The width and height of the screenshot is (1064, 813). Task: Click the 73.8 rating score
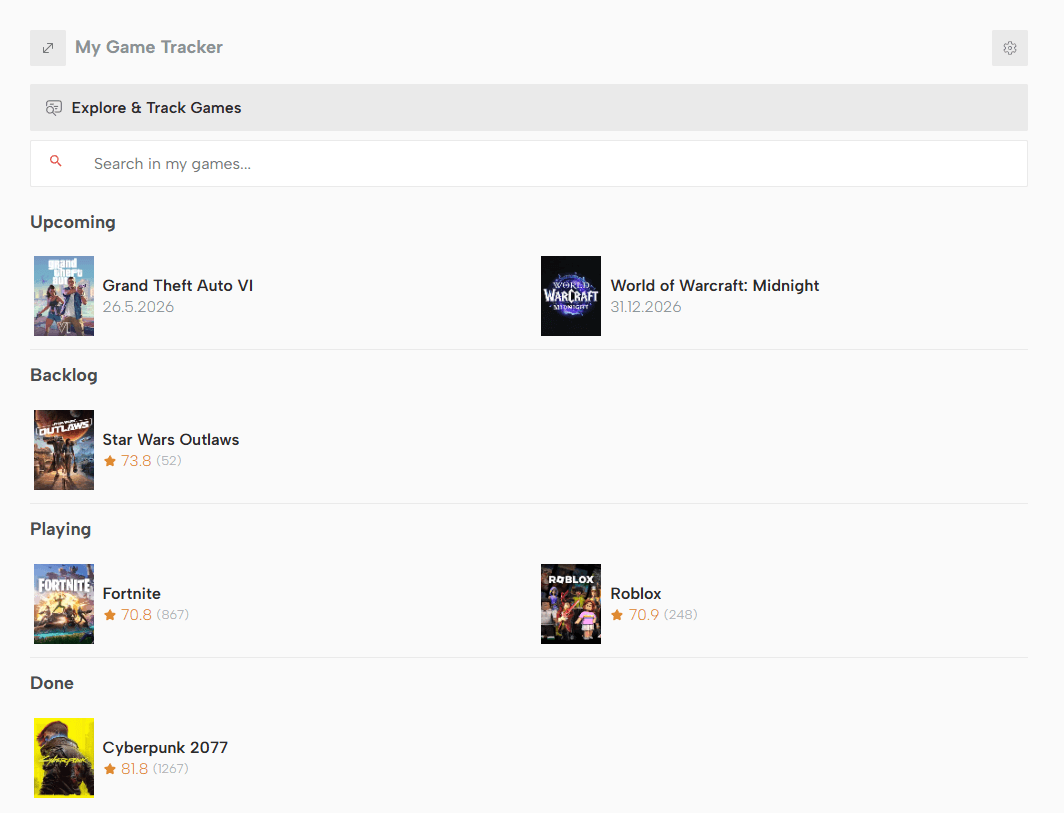136,461
